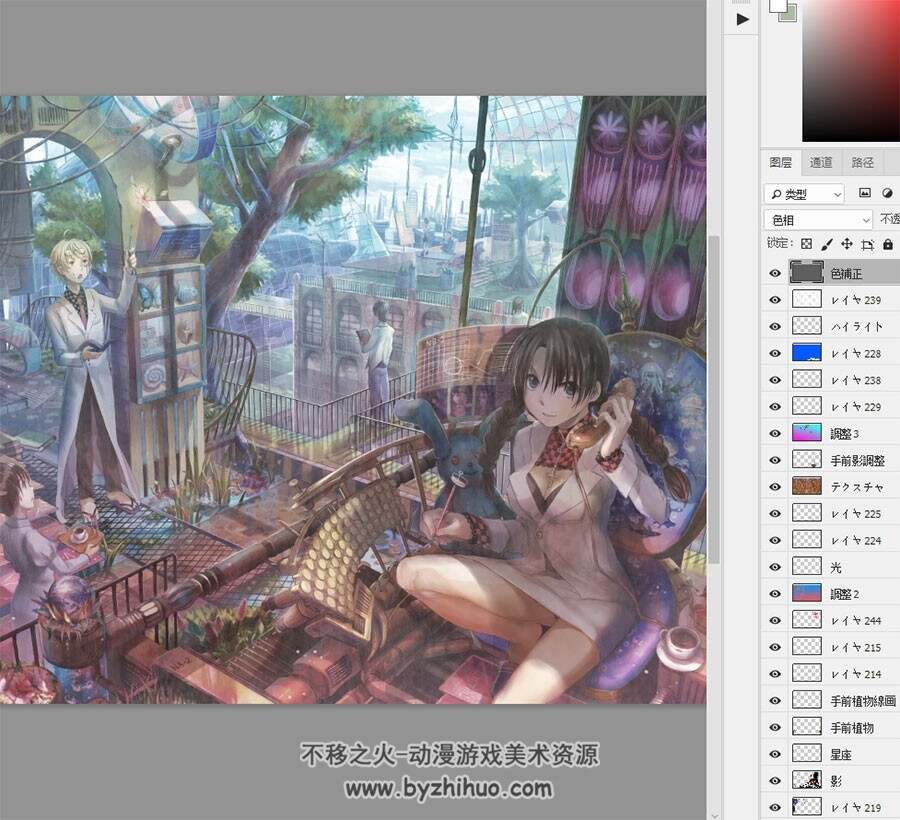900x820 pixels.
Task: Click the play action triangle icon
Action: click(x=742, y=19)
